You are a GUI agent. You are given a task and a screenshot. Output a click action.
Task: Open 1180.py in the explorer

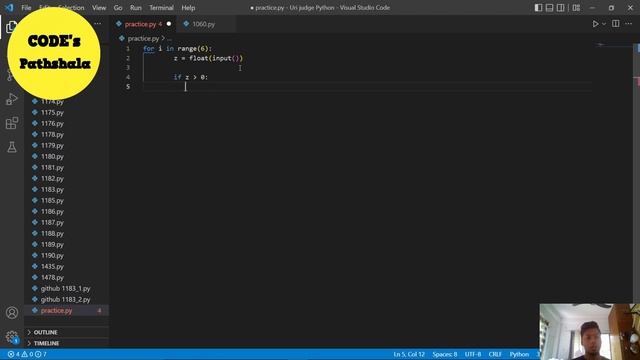click(52, 156)
